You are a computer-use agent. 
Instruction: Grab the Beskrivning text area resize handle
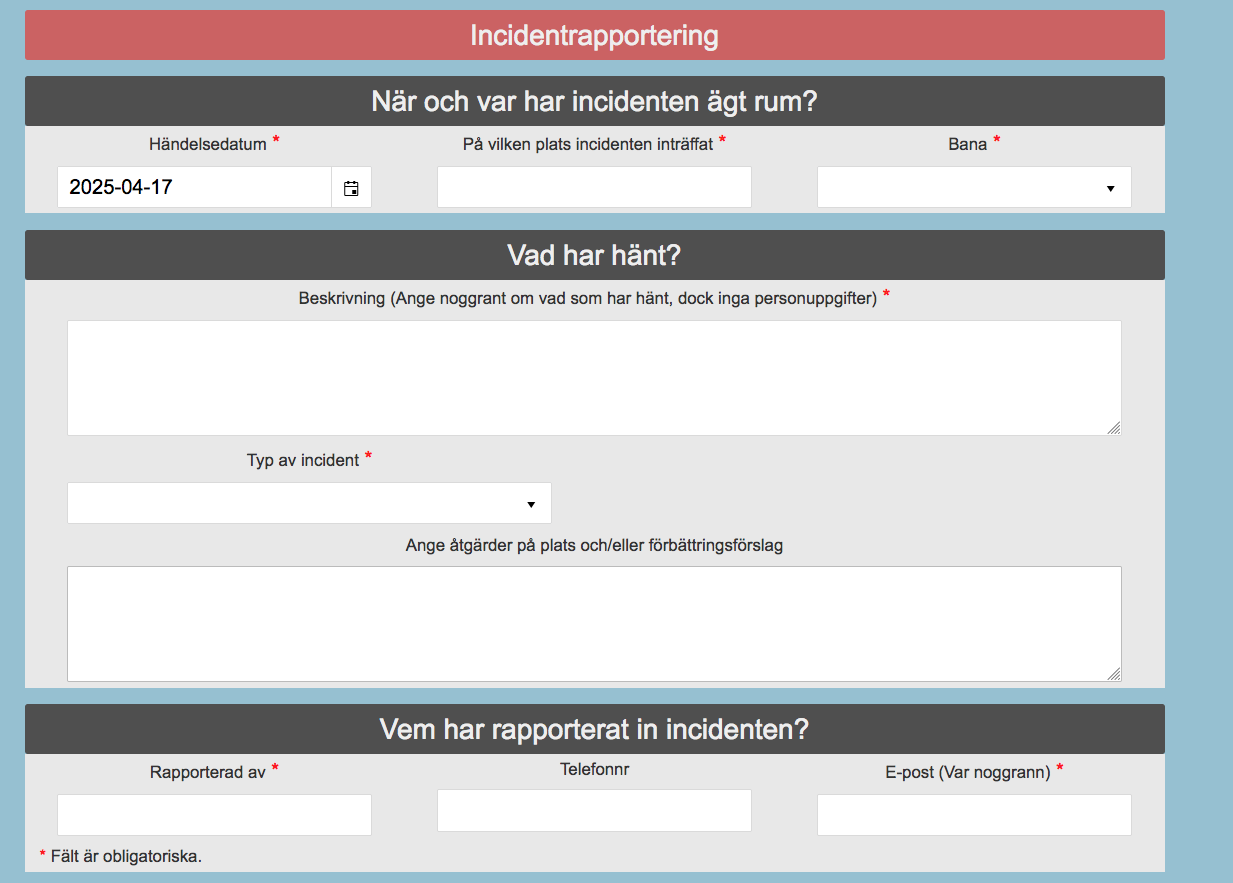click(1114, 428)
